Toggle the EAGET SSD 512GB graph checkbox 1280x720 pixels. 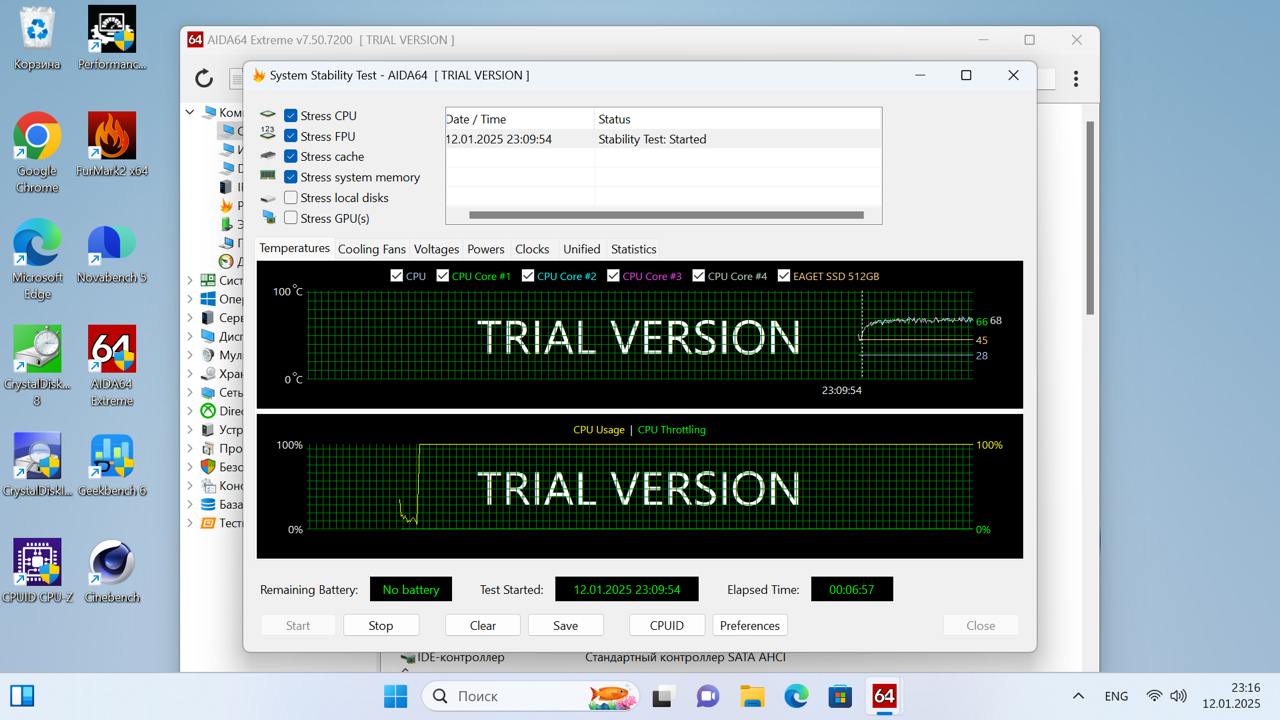coord(784,276)
